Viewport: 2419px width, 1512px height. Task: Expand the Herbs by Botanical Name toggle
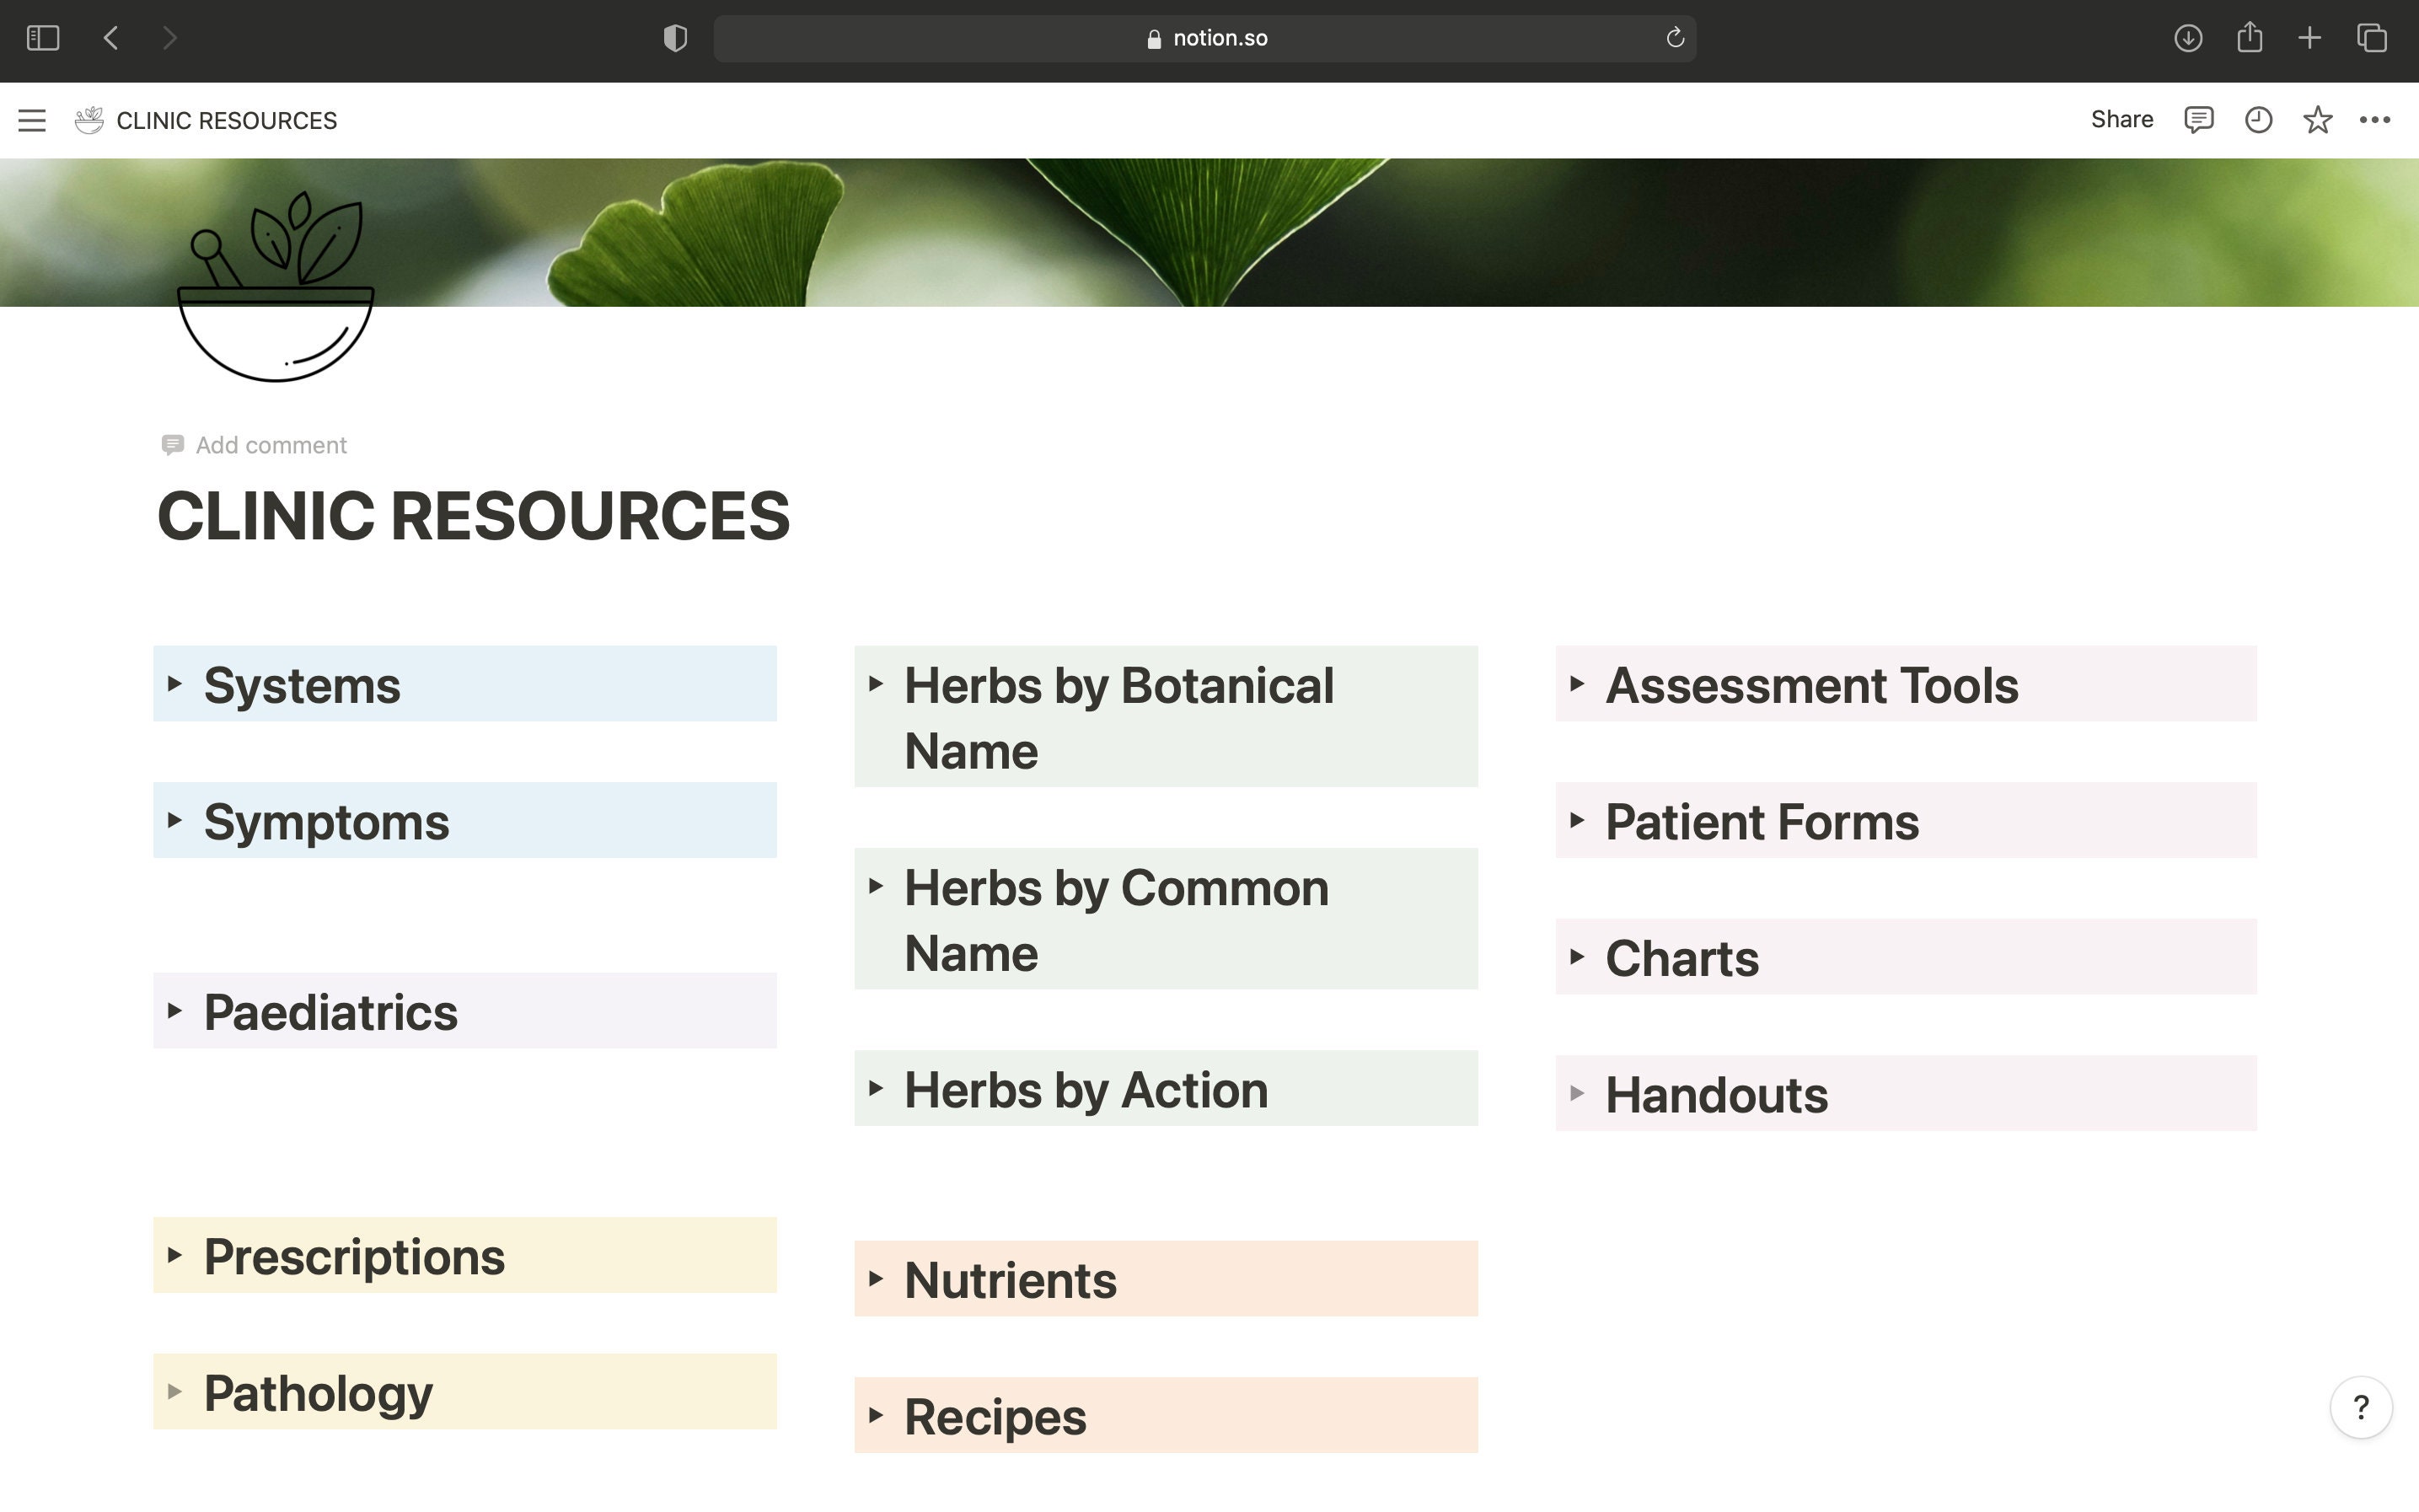[x=876, y=684]
